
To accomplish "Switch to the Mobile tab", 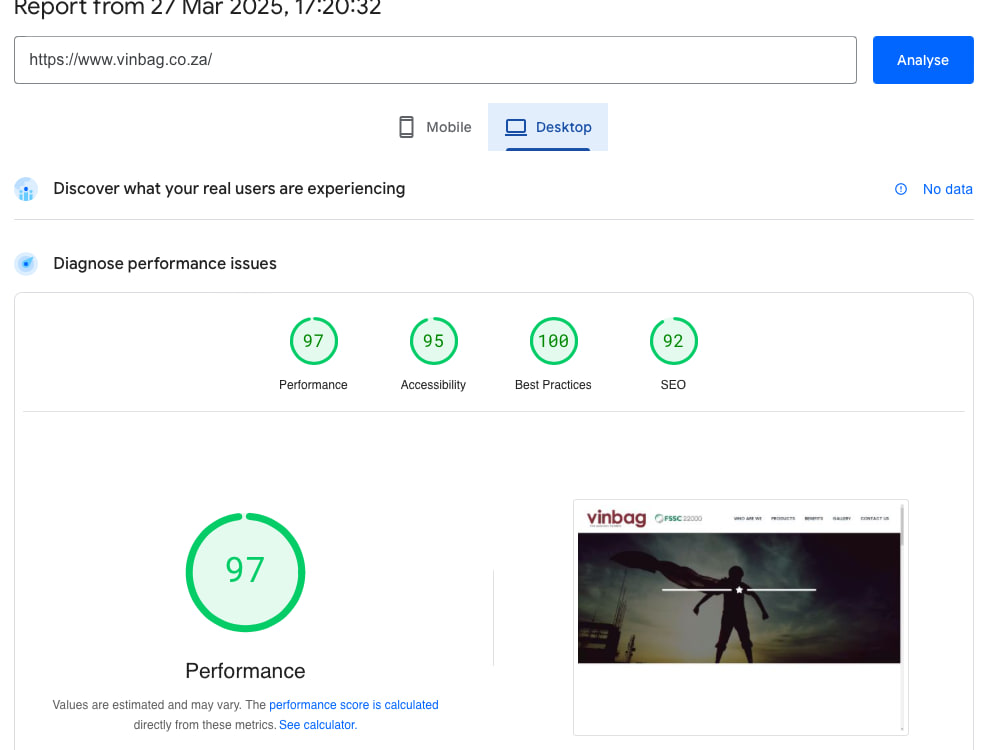I will (x=435, y=127).
